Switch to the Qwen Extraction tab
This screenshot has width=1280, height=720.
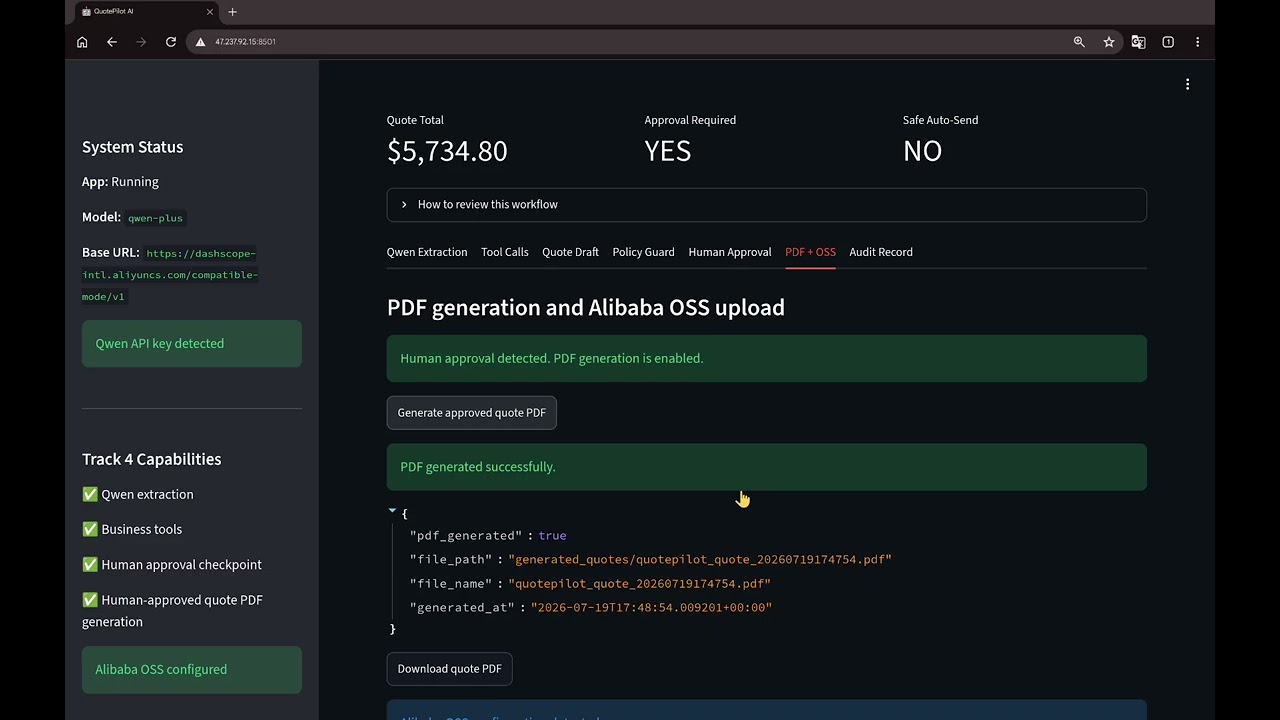tap(427, 252)
